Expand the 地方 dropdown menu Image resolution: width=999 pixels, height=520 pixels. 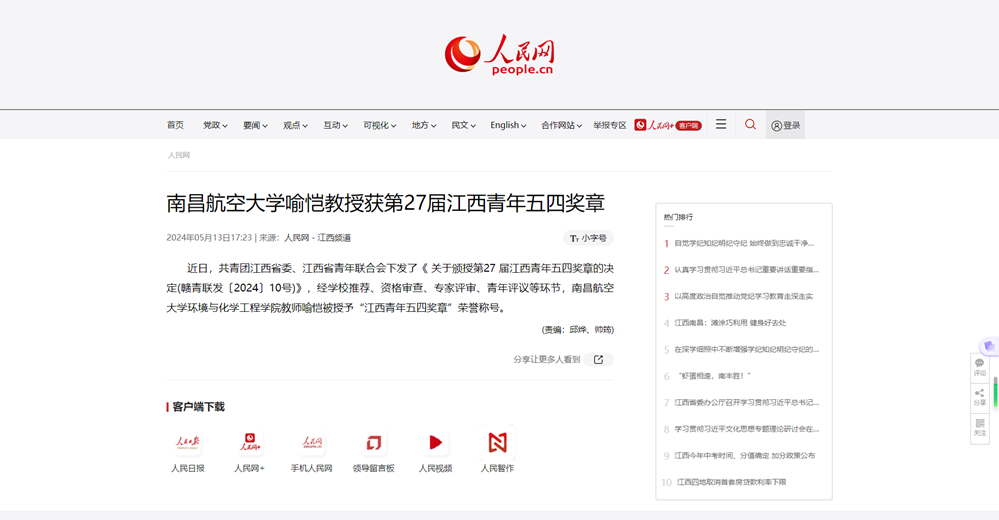pyautogui.click(x=424, y=126)
